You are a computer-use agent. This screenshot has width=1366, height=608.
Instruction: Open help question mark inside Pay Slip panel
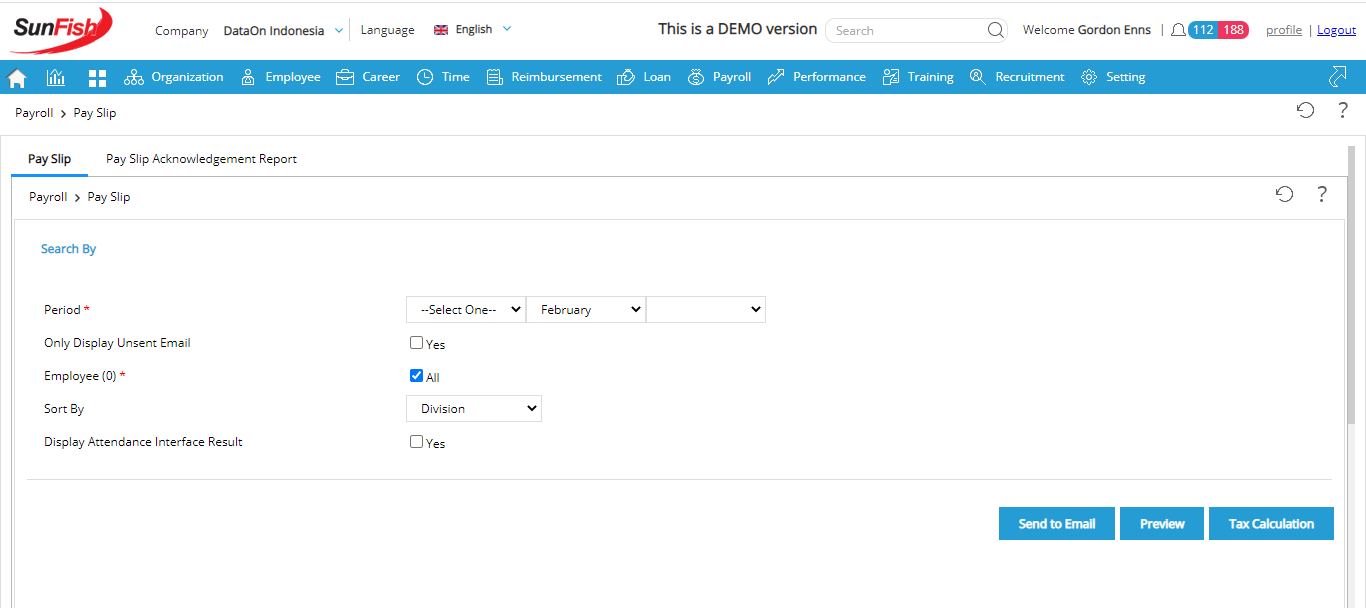click(1321, 195)
